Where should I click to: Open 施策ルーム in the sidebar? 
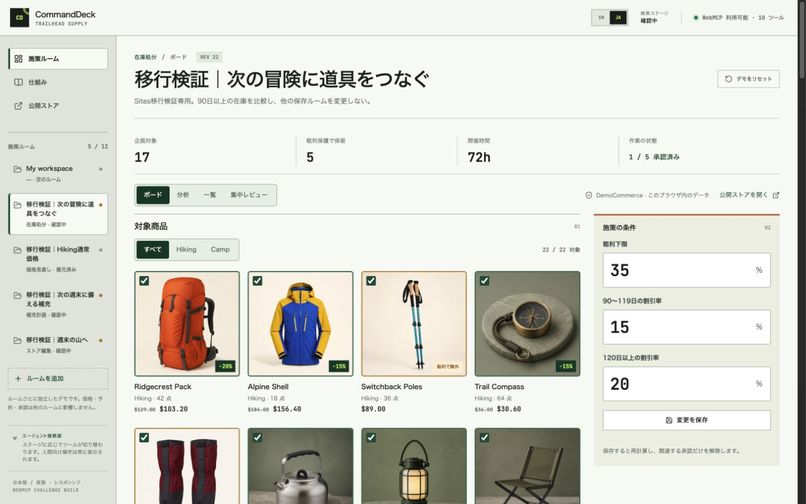(x=58, y=59)
